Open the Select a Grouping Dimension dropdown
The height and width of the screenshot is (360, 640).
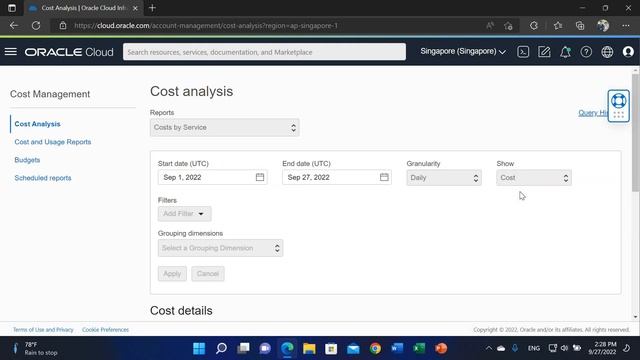pyautogui.click(x=220, y=248)
